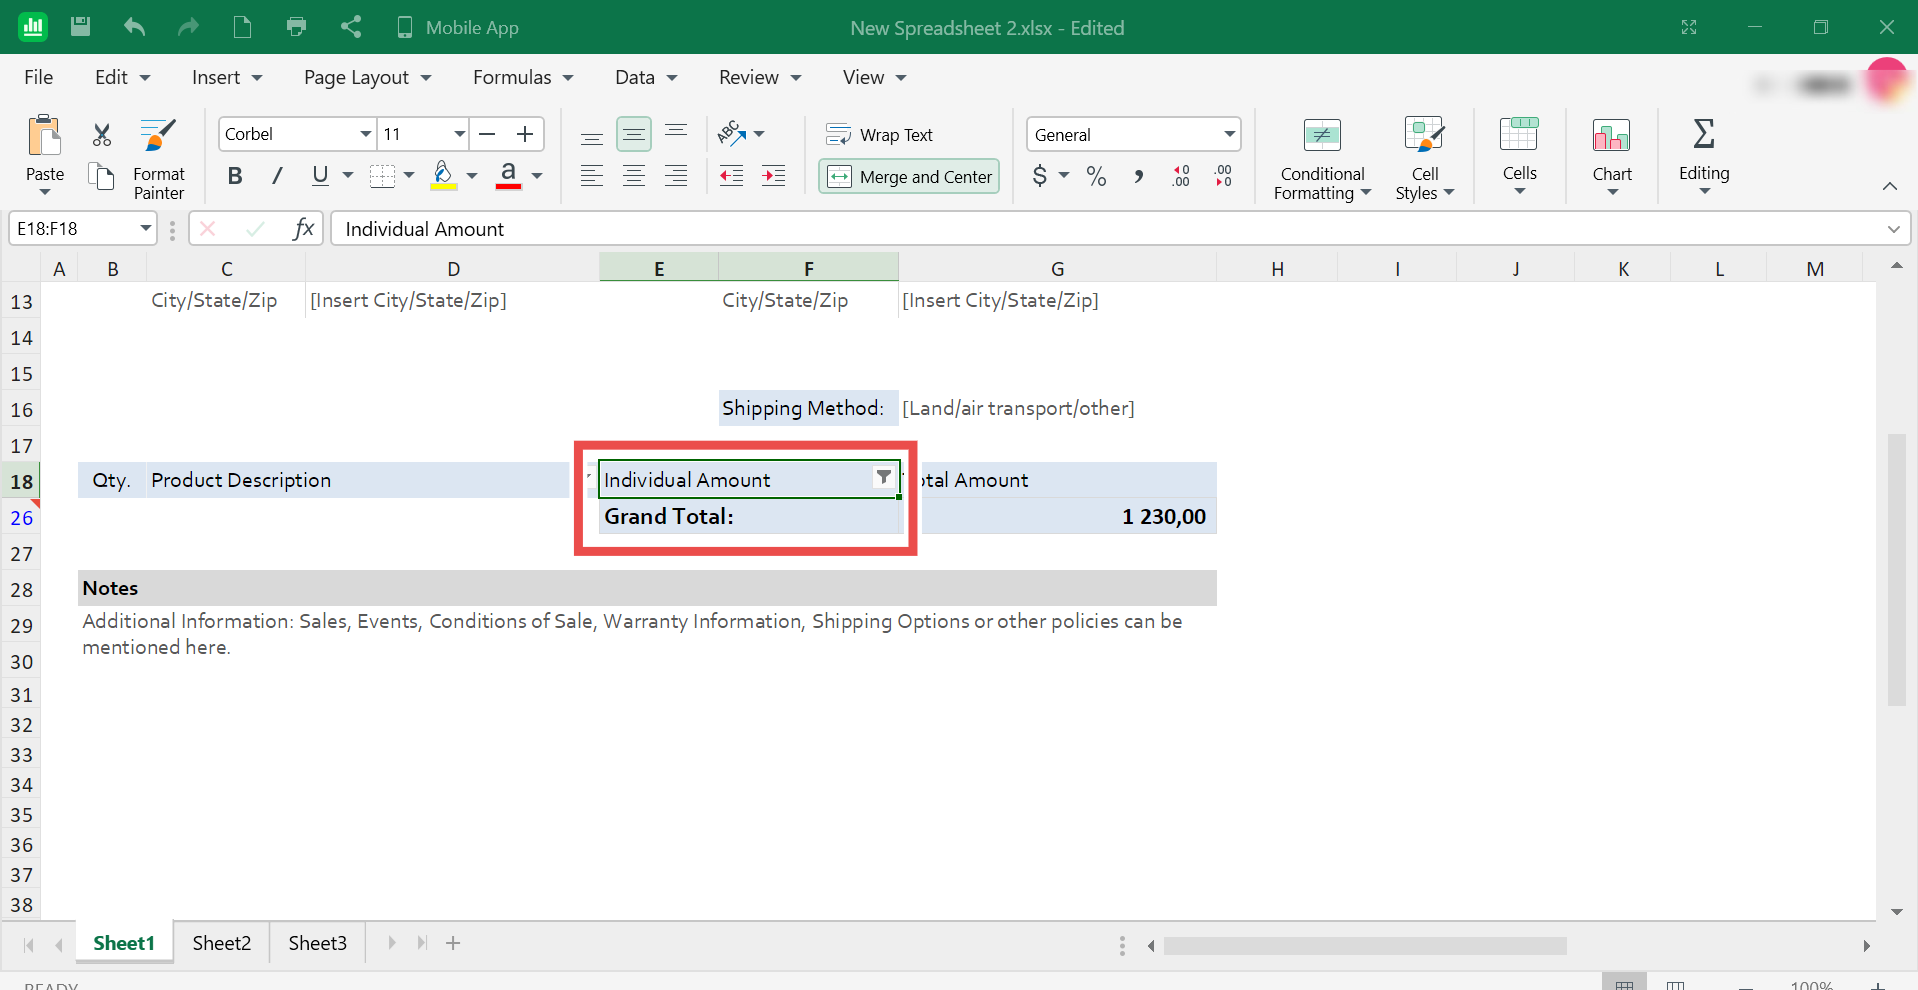Collapse the ribbon chevron
This screenshot has width=1918, height=990.
1889,186
